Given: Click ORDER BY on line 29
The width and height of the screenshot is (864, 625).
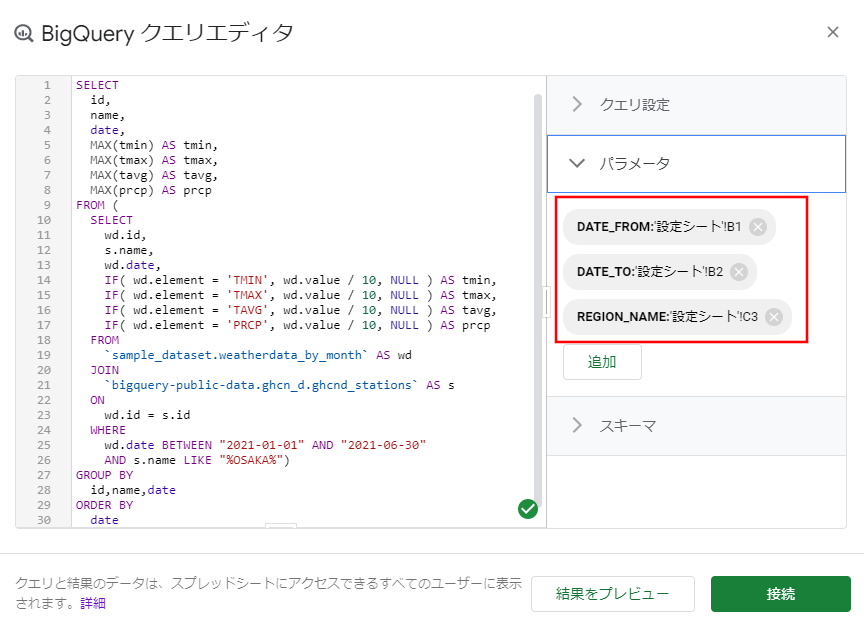Looking at the screenshot, I should pyautogui.click(x=105, y=505).
